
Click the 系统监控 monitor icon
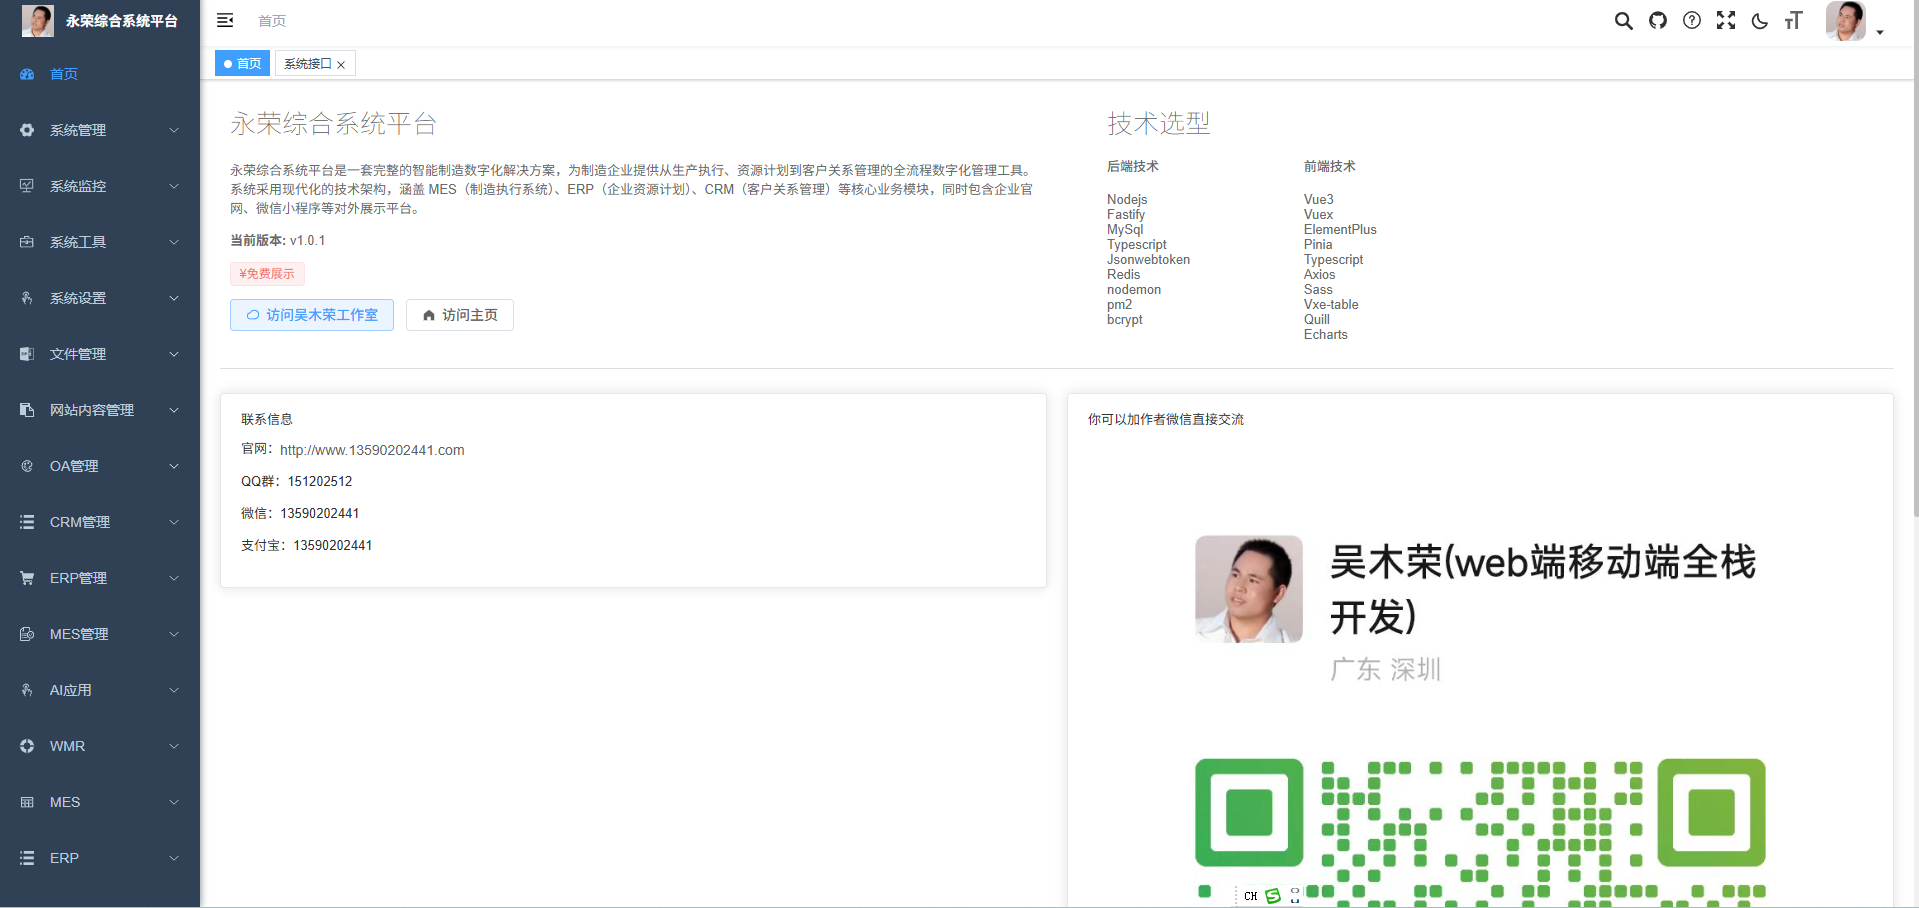(x=27, y=186)
